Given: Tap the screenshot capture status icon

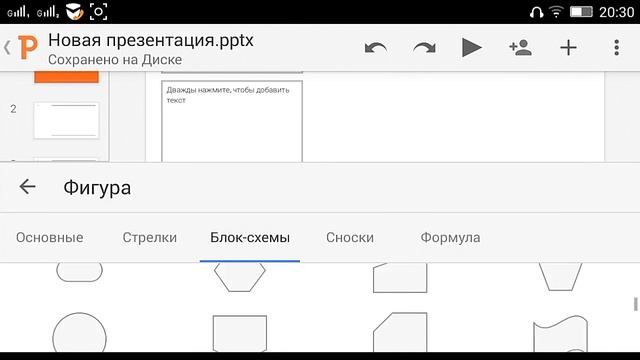Looking at the screenshot, I should 98,11.
